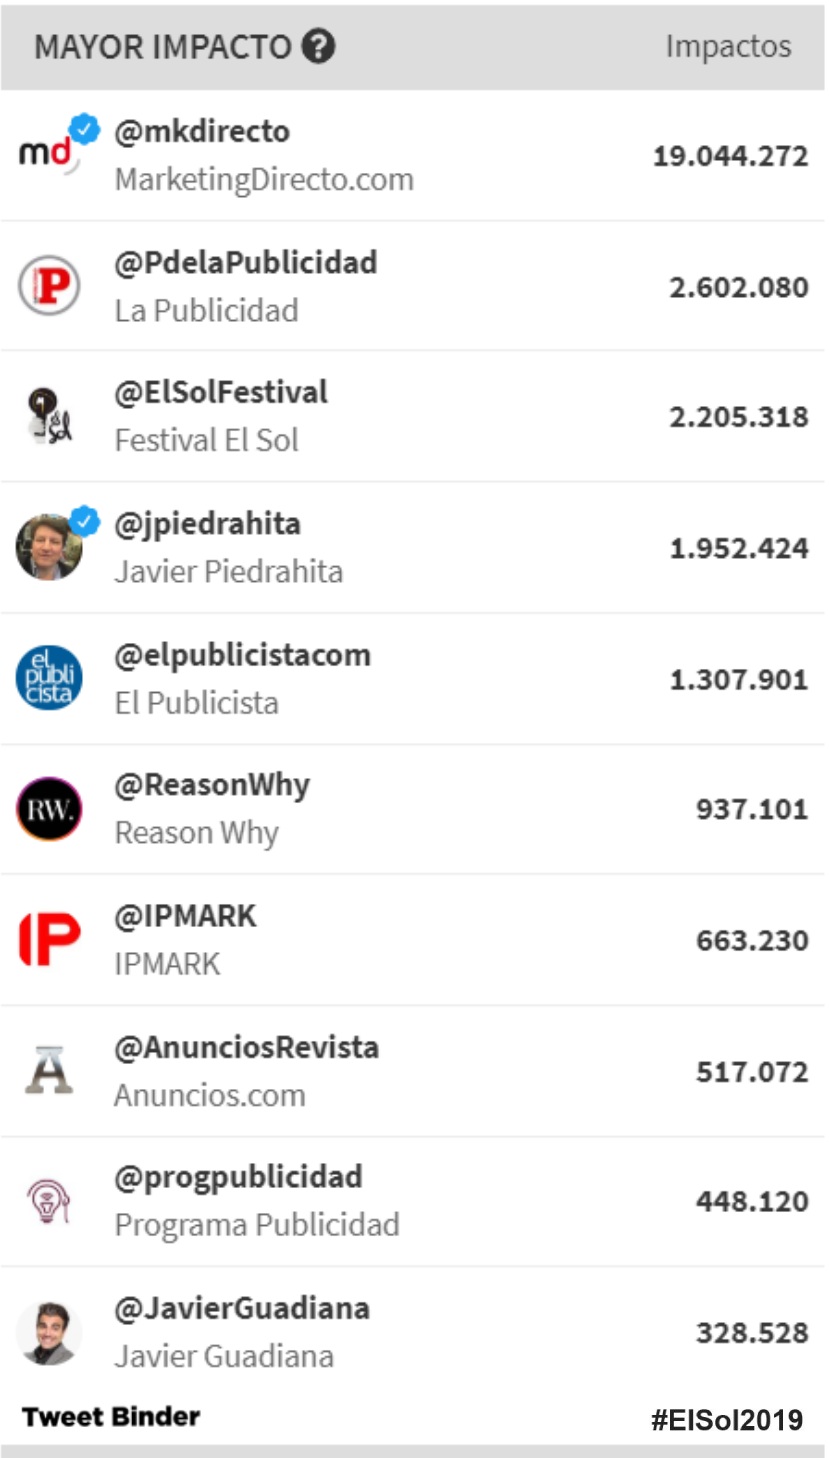Click Javier Guadiana's profile photo
The height and width of the screenshot is (1458, 829).
click(49, 1332)
